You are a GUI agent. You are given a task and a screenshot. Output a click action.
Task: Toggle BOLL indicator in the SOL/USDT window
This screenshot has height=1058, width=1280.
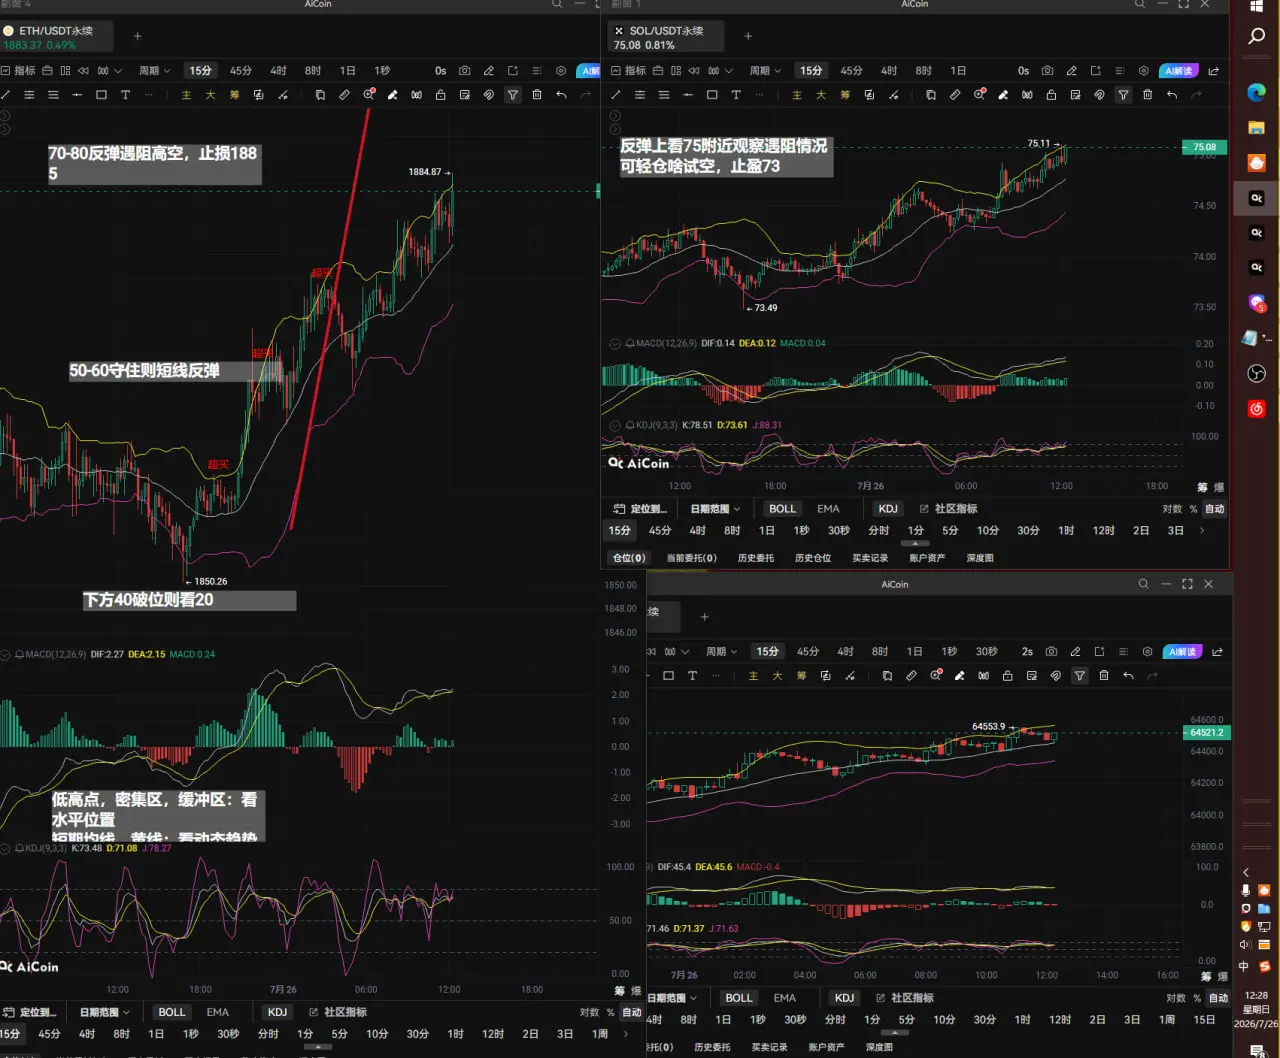(783, 509)
